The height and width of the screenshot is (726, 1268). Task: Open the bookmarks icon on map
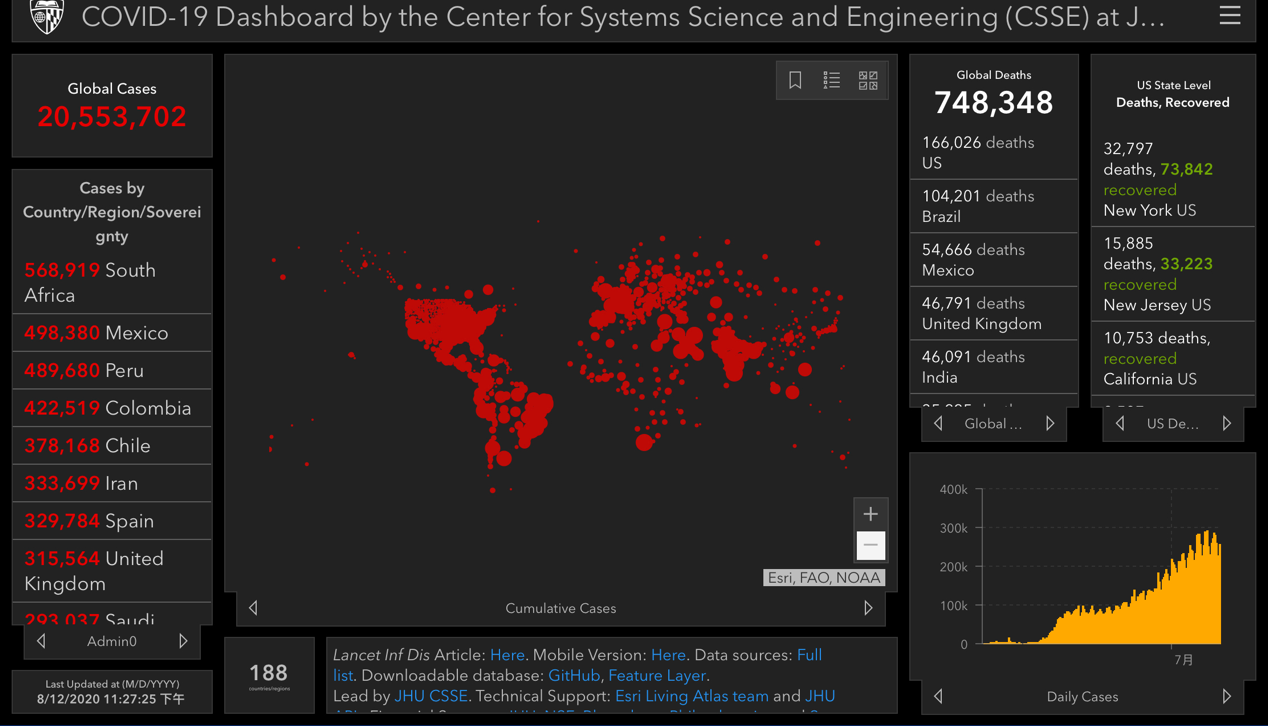[795, 81]
